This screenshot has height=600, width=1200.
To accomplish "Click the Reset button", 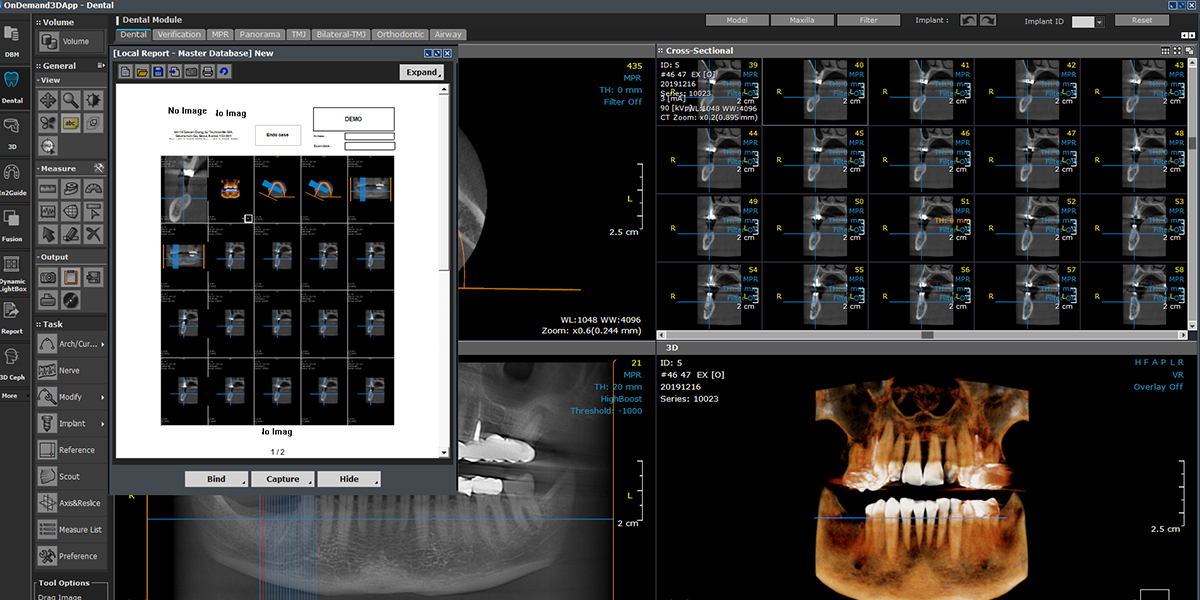I will 1142,20.
